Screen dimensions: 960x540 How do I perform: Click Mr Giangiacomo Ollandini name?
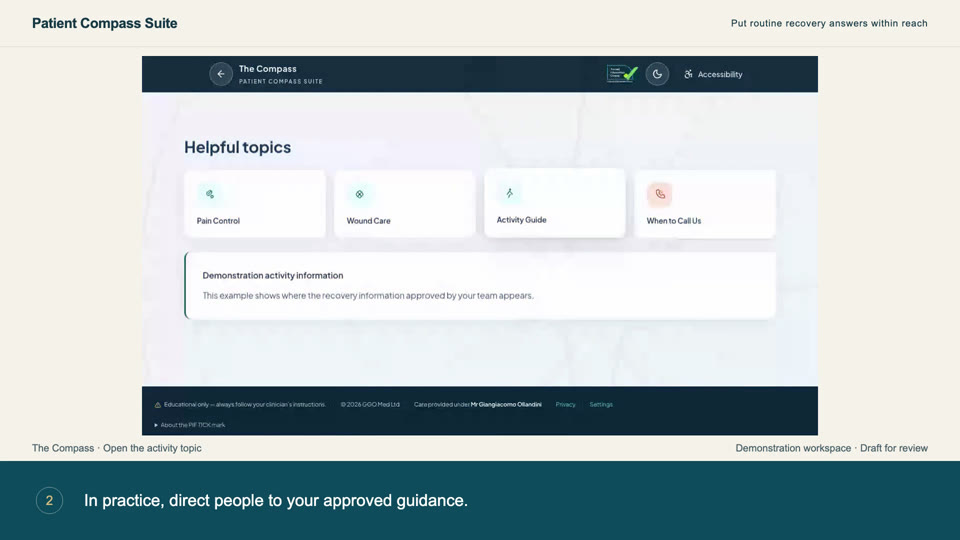(x=506, y=405)
